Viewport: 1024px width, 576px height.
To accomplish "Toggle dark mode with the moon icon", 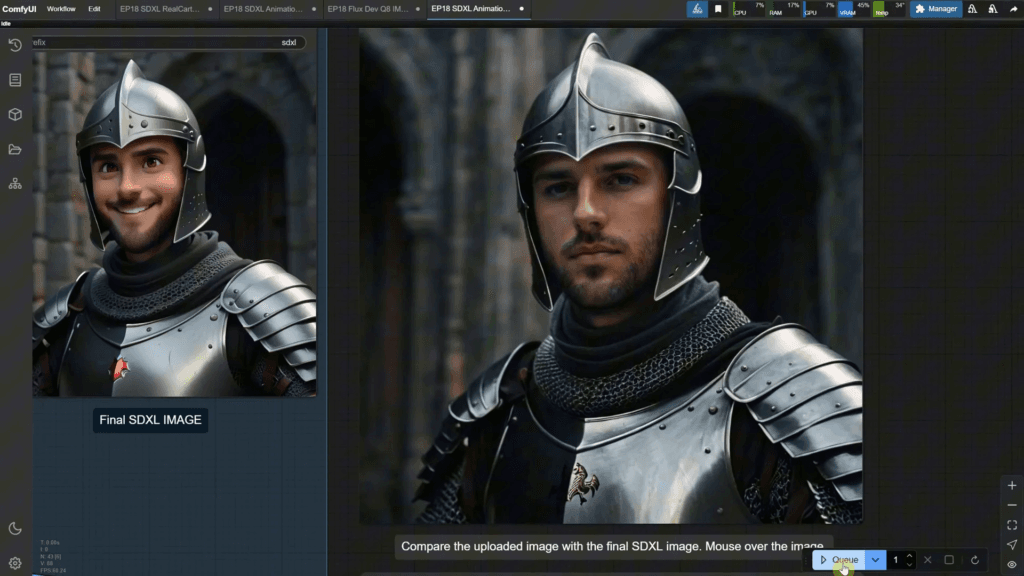I will pos(15,528).
